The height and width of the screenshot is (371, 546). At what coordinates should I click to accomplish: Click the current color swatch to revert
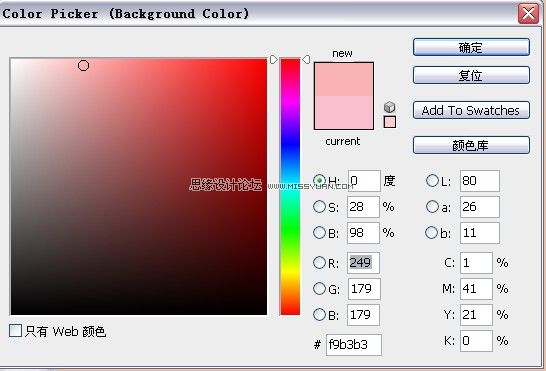pos(344,113)
